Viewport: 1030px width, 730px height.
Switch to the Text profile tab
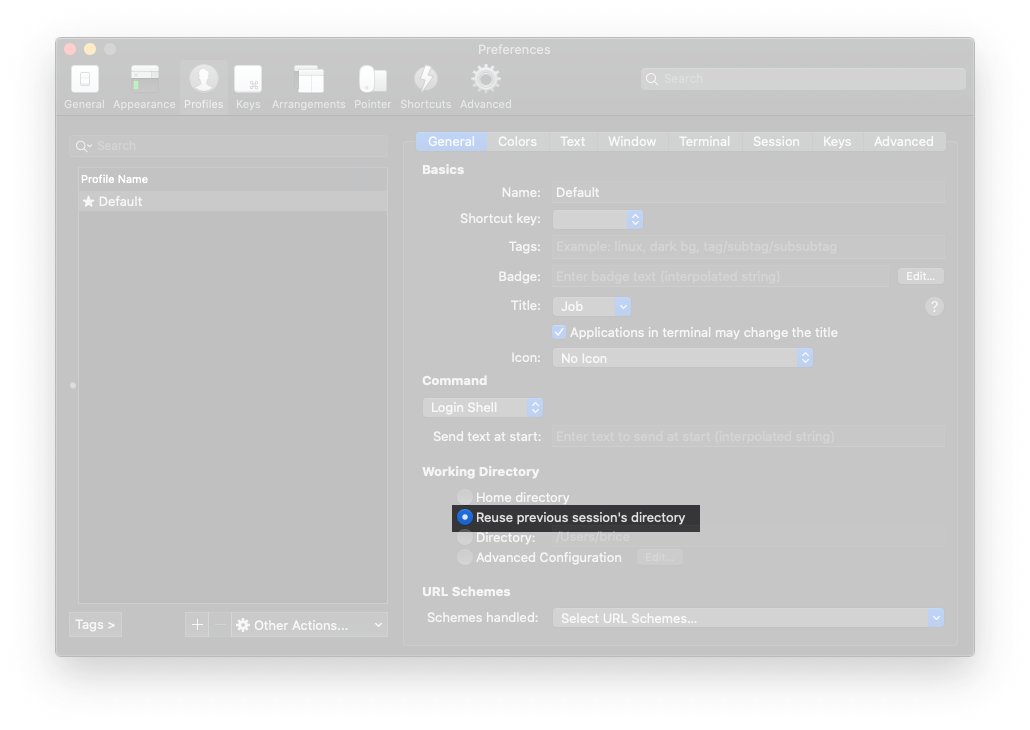(x=572, y=141)
